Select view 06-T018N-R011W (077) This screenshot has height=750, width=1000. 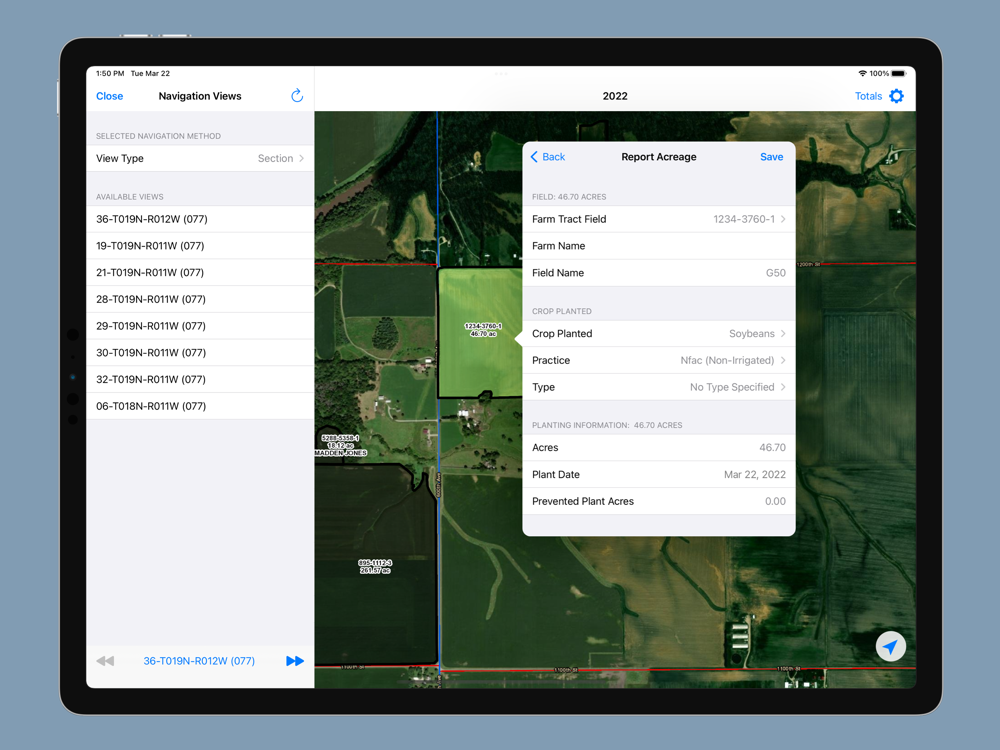[200, 406]
